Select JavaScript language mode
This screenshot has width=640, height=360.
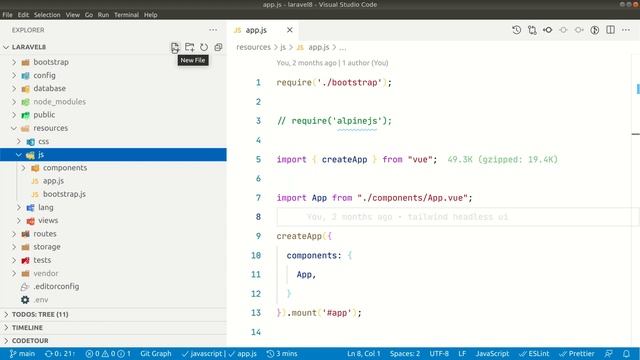pos(492,354)
